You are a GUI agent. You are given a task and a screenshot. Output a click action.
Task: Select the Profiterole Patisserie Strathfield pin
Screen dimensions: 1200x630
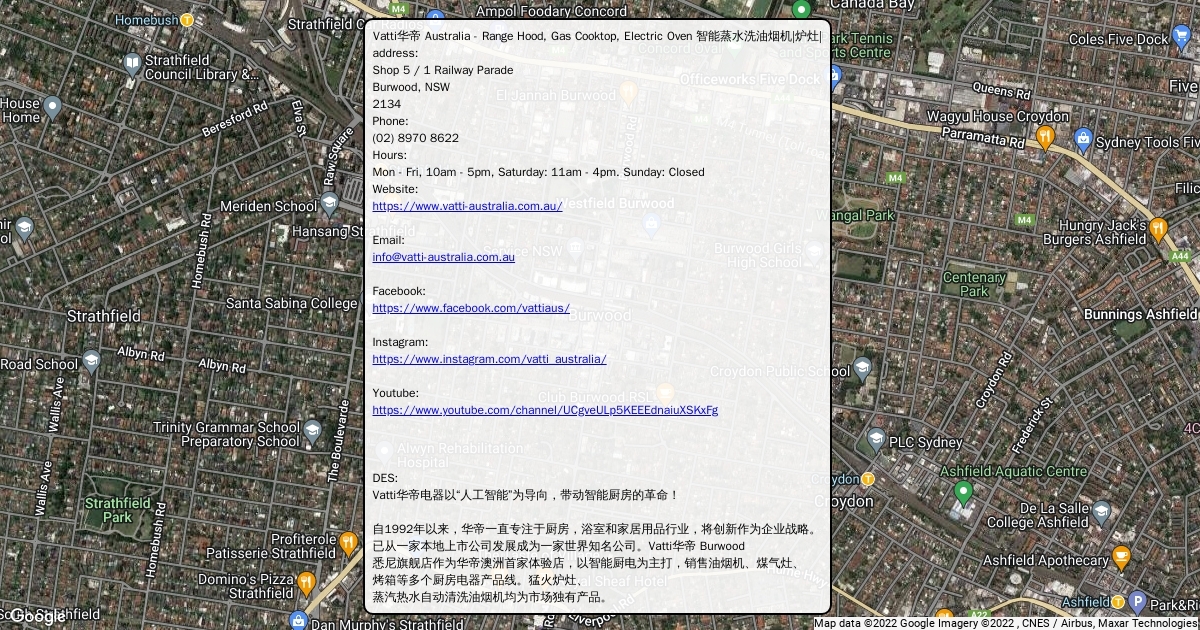click(347, 543)
